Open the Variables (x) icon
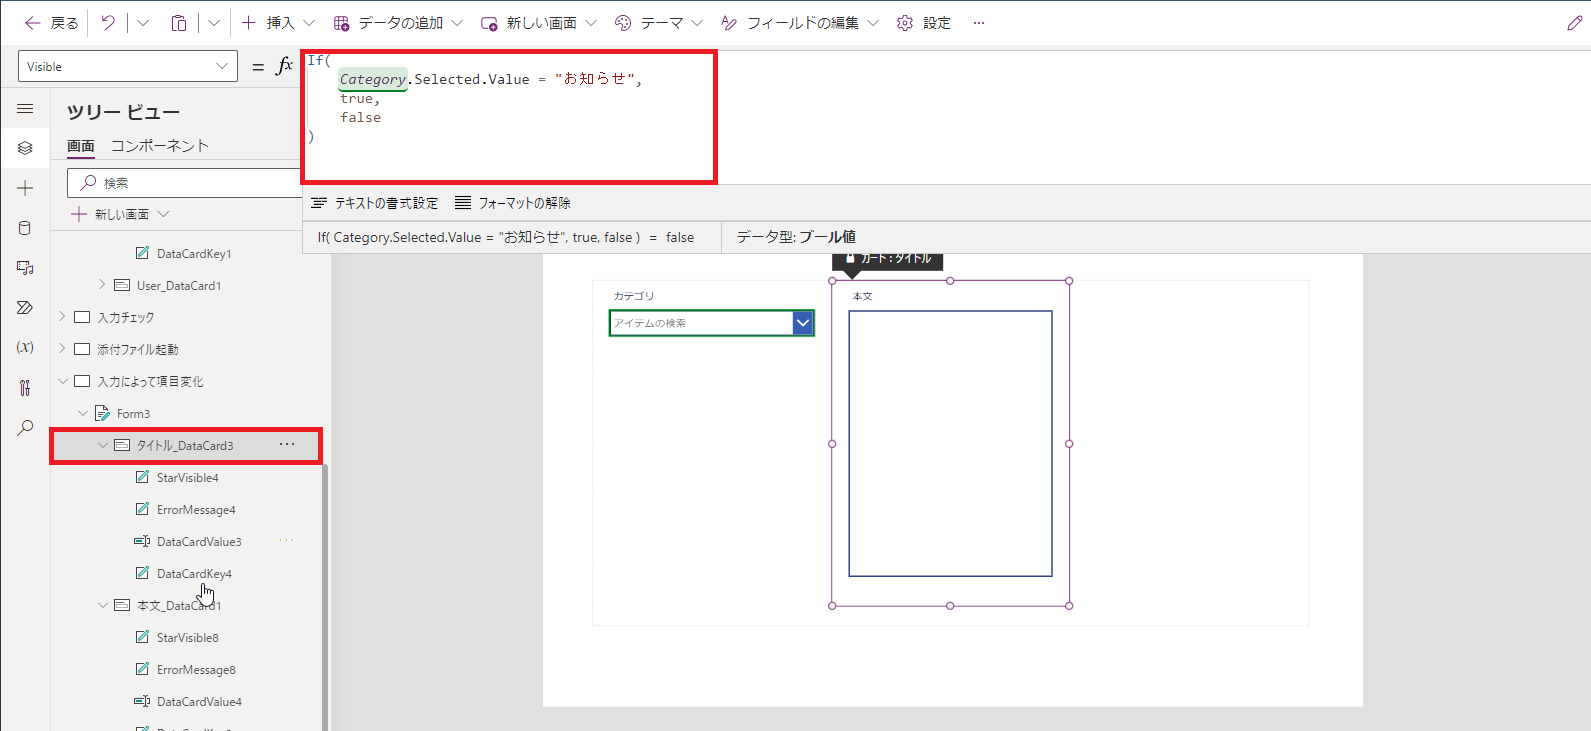Image resolution: width=1591 pixels, height=731 pixels. pos(25,347)
